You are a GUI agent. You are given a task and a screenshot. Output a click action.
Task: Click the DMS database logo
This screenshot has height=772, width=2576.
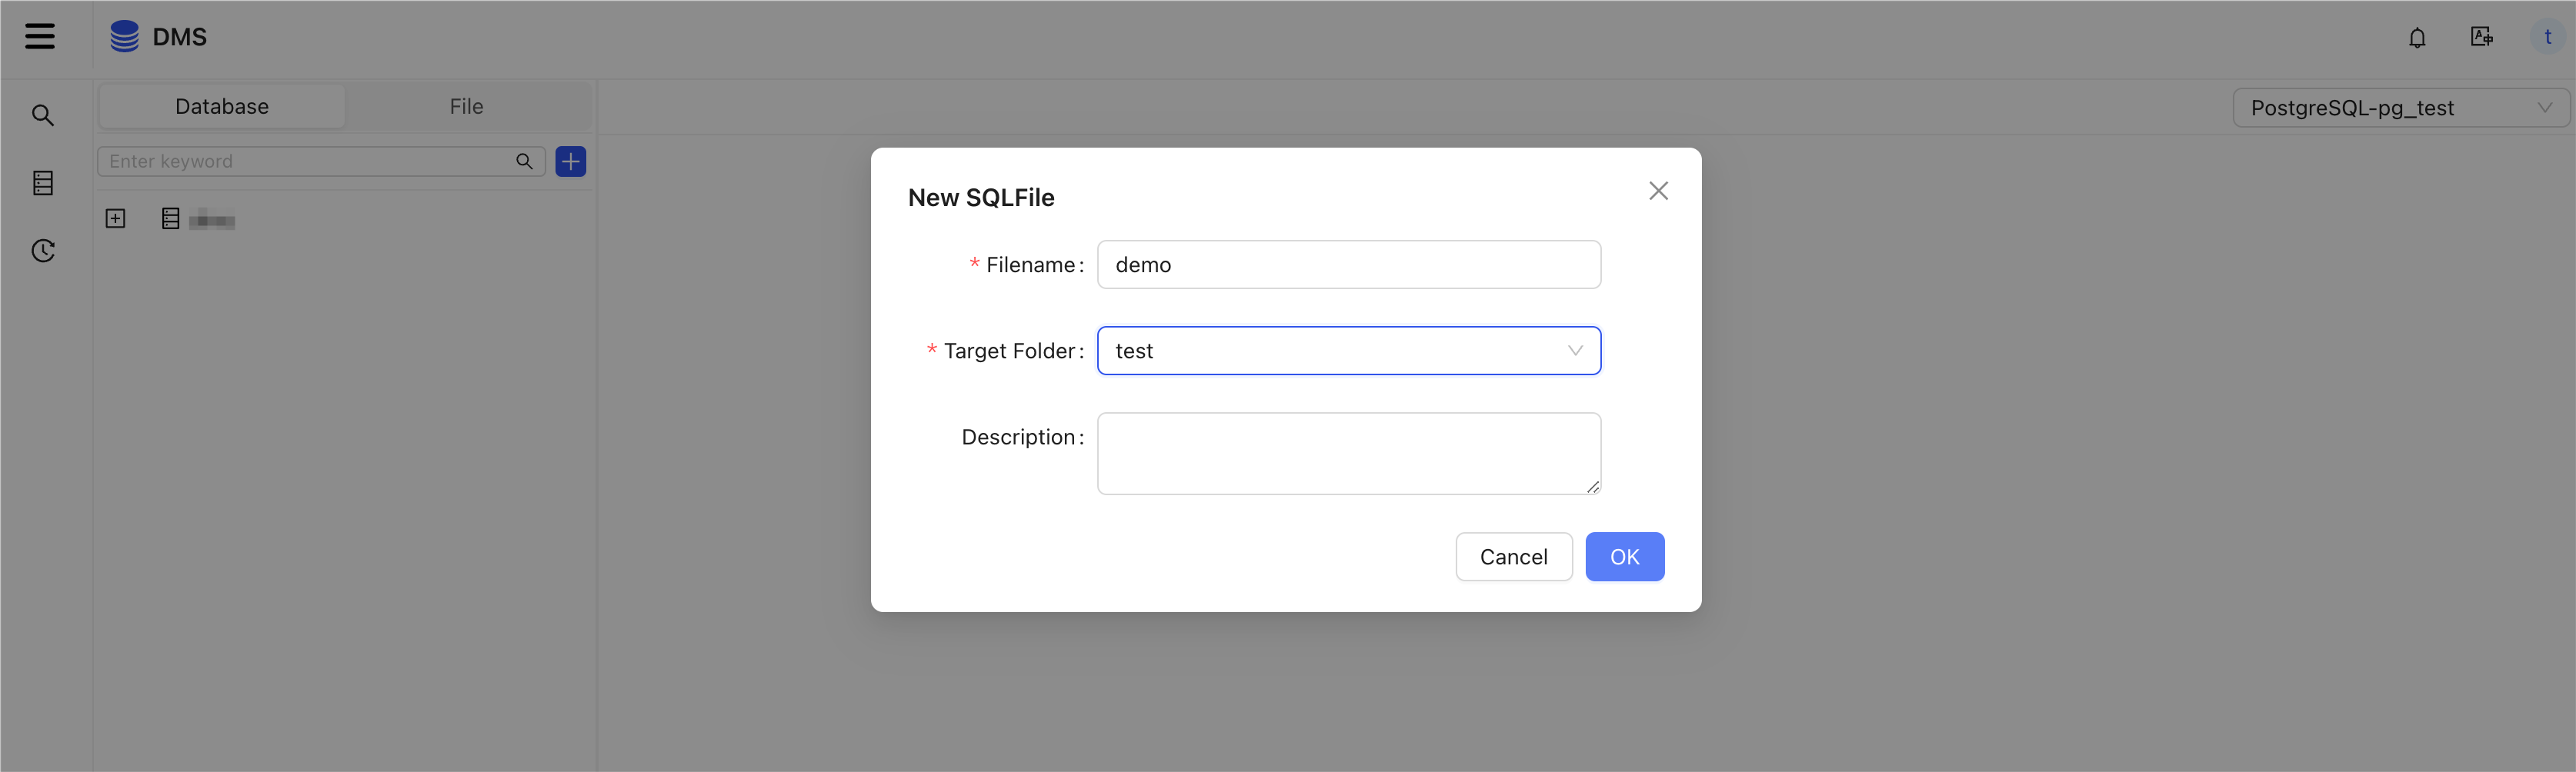[x=124, y=37]
